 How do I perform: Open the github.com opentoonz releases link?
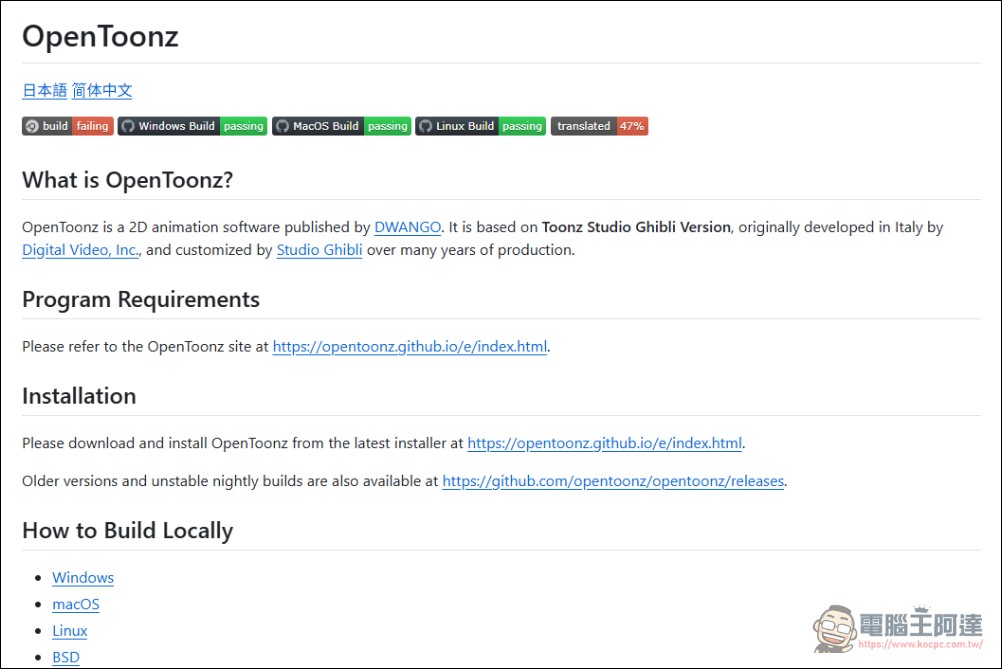613,481
